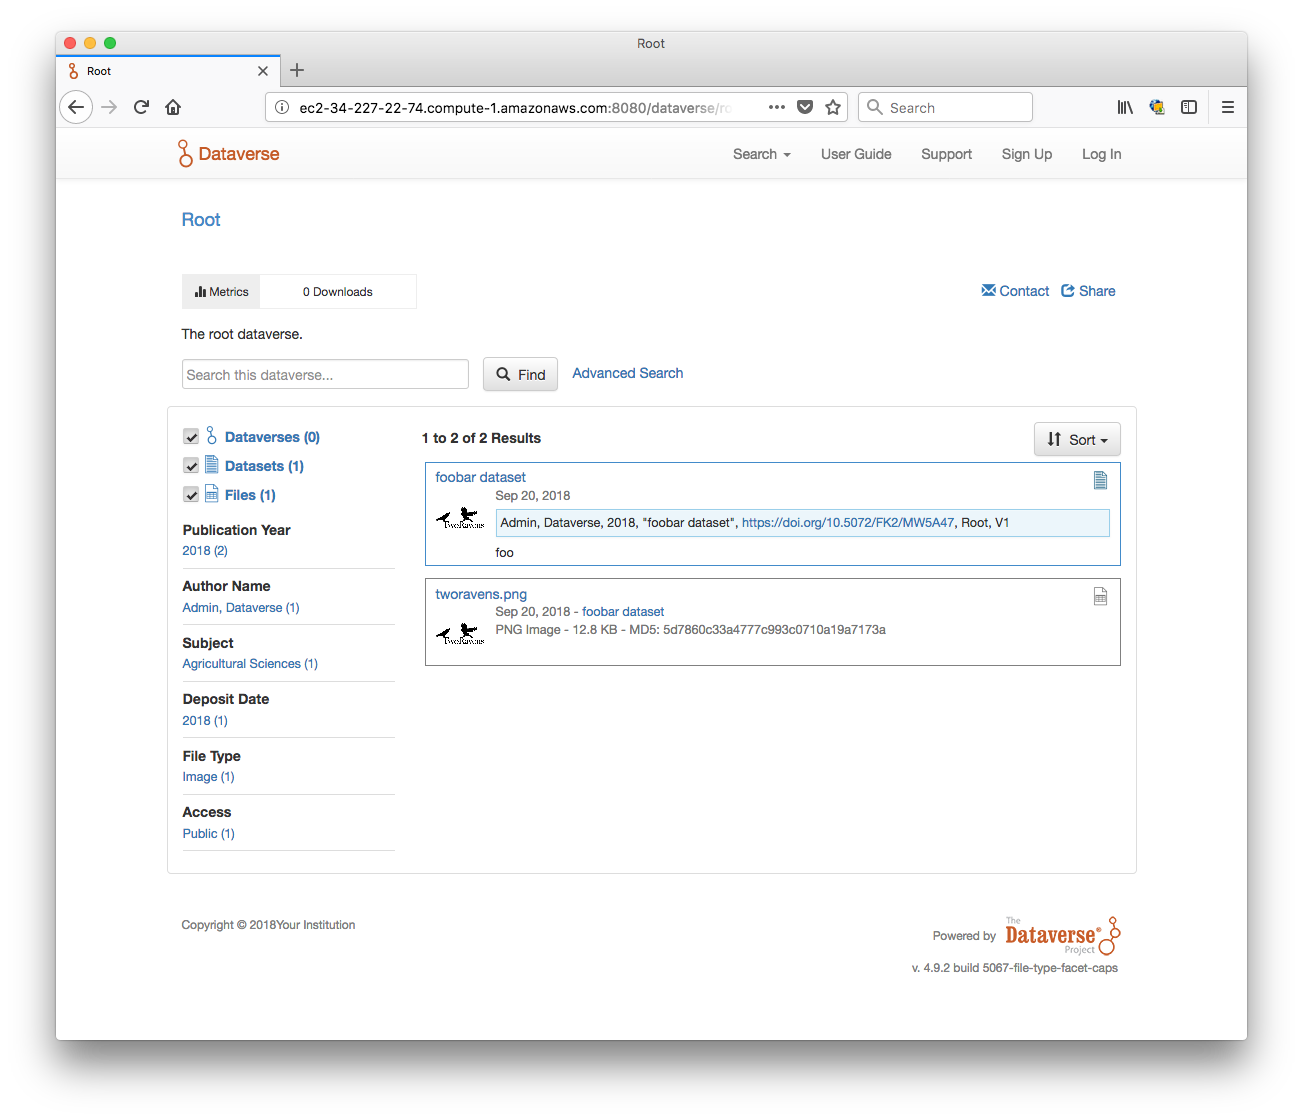1303x1120 pixels.
Task: Click the dataset icon on foobar dataset card
Action: (1100, 480)
